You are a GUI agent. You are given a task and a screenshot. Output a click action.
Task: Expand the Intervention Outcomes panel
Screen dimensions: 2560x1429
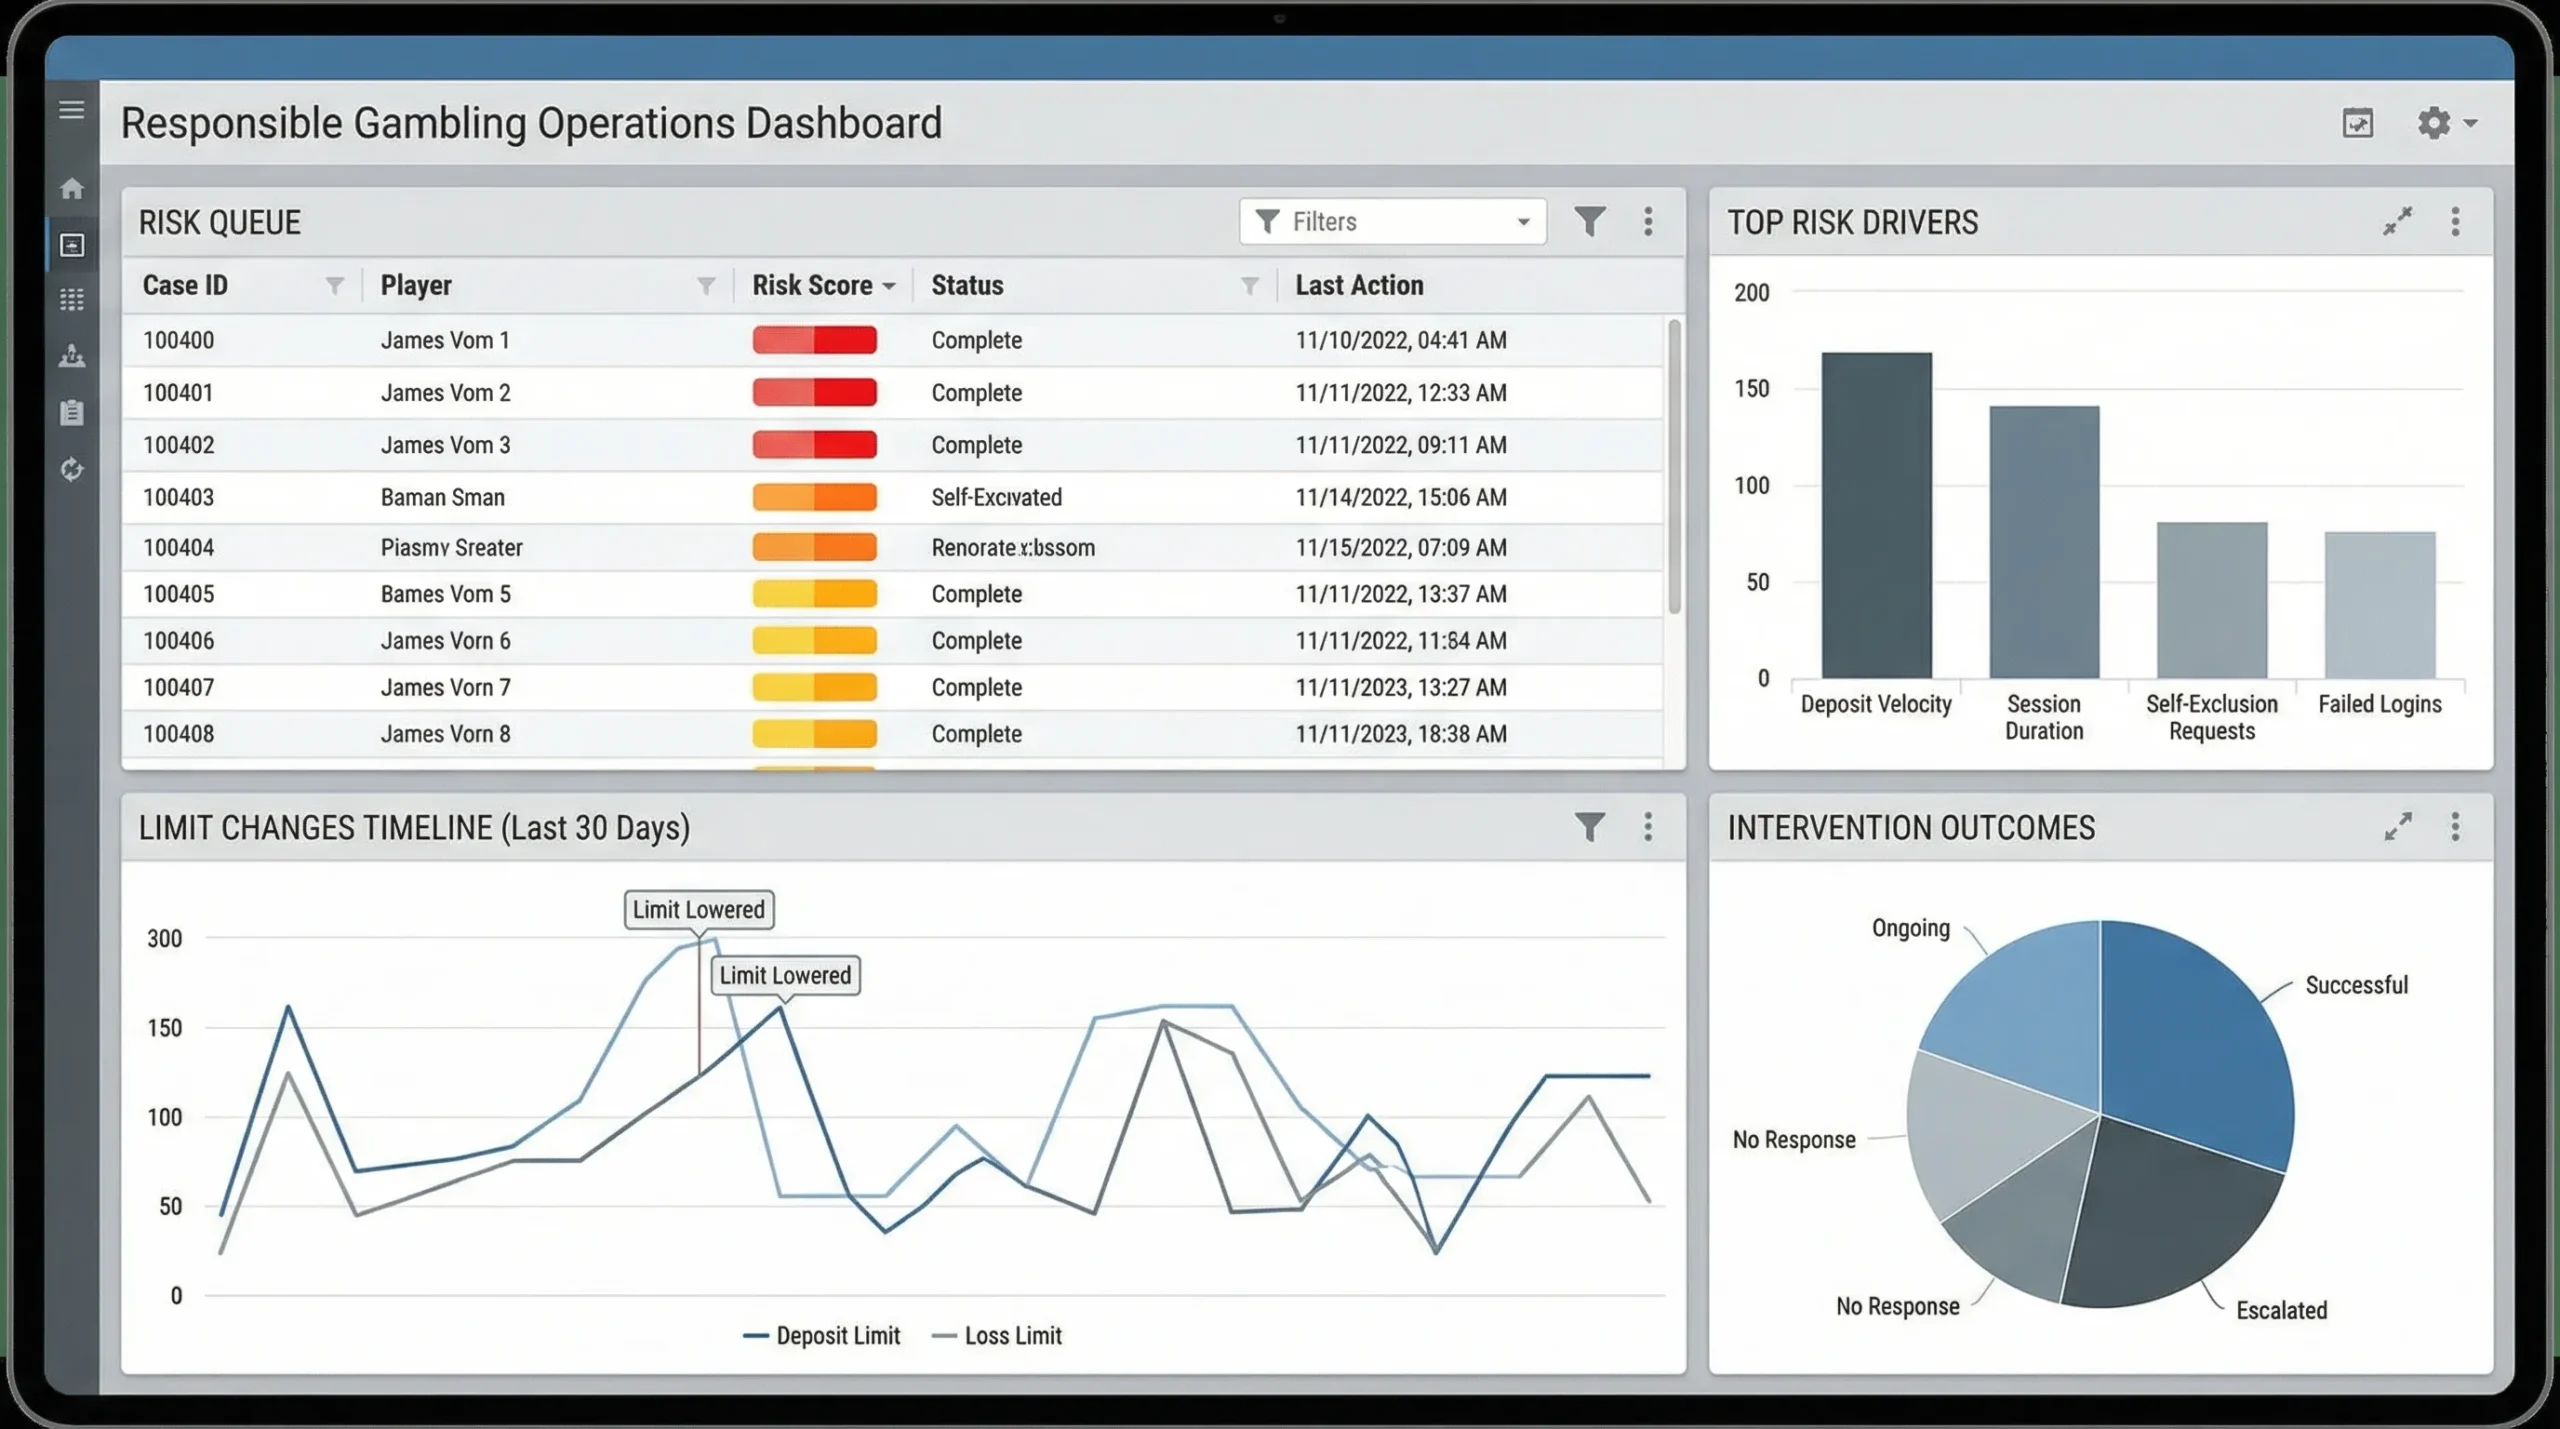2397,827
